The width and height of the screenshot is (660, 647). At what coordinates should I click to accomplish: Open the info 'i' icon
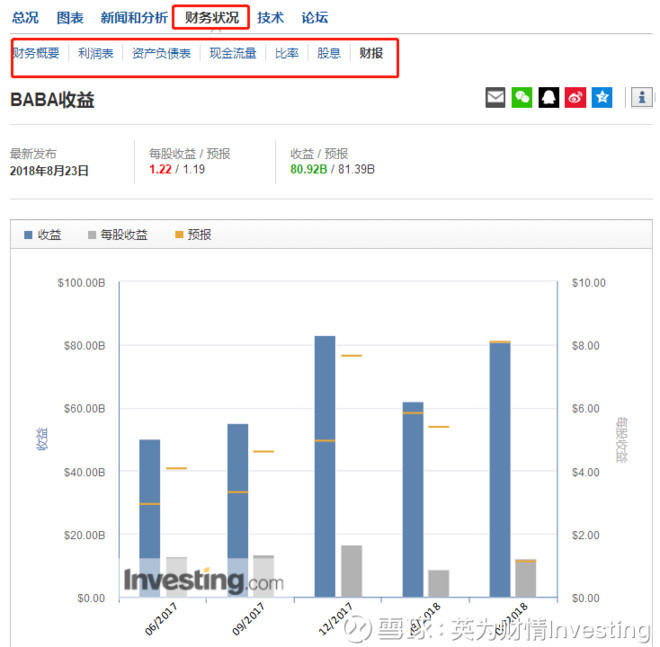(641, 97)
